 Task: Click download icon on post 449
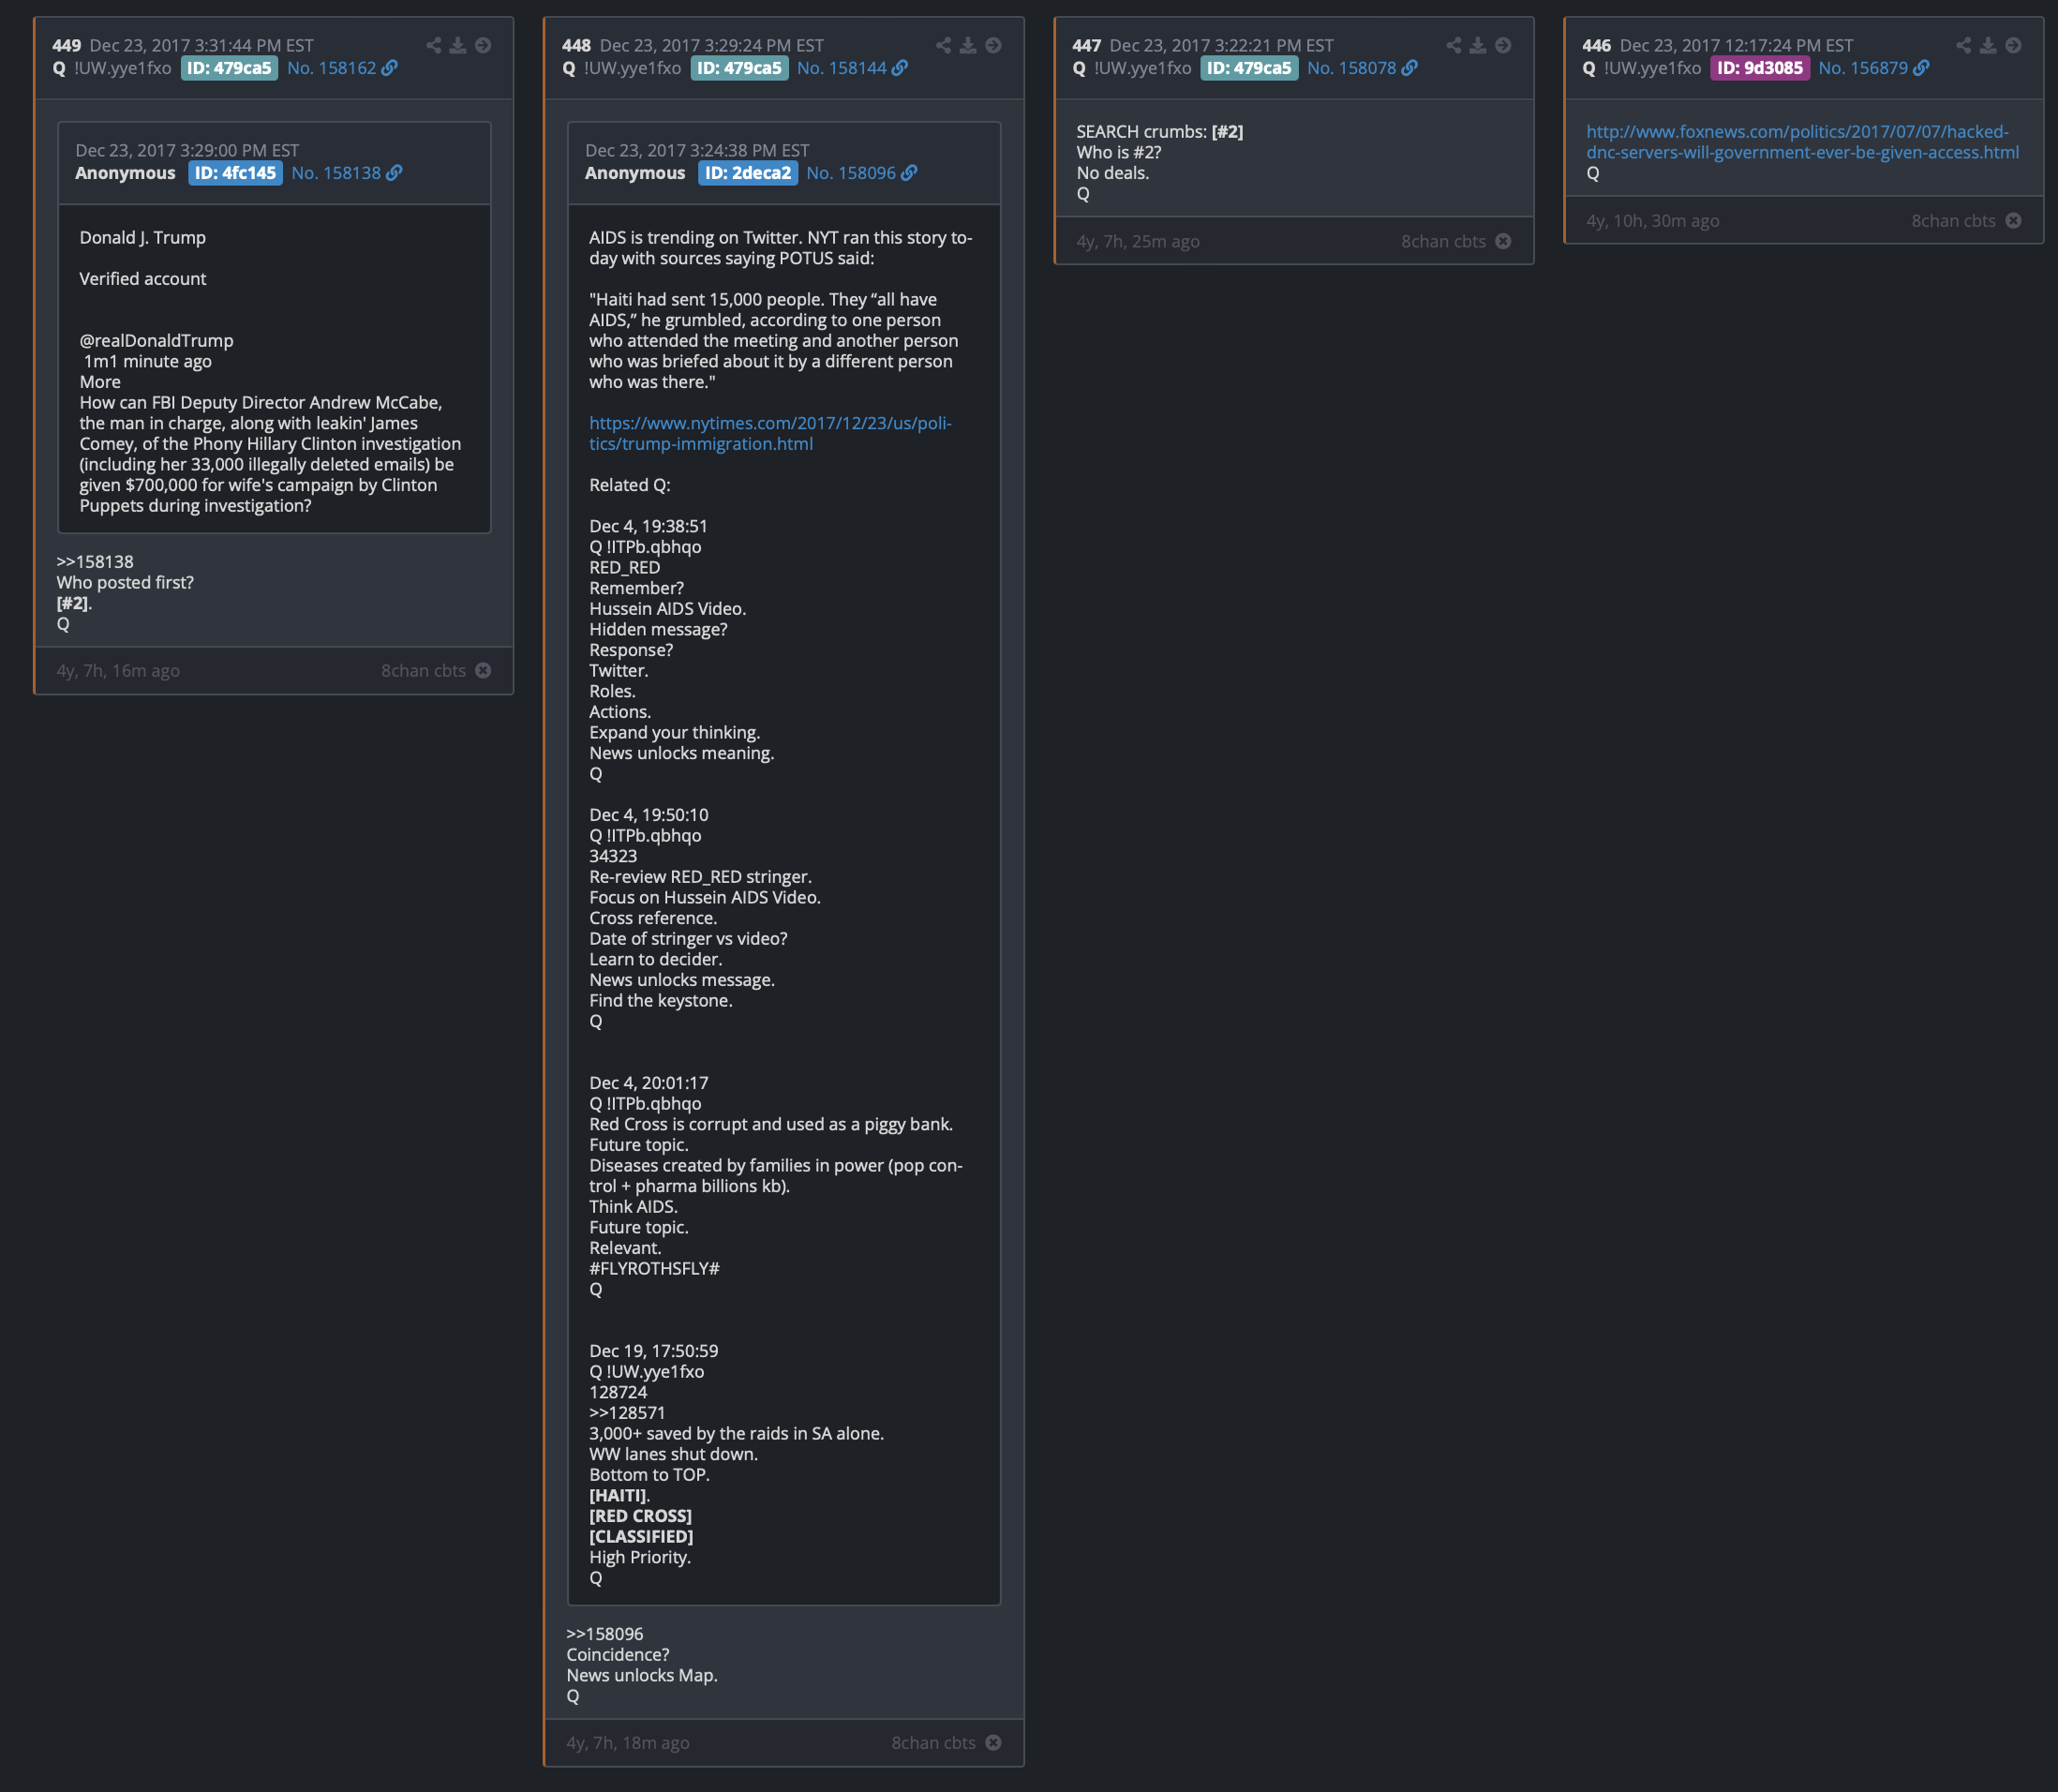pos(458,45)
